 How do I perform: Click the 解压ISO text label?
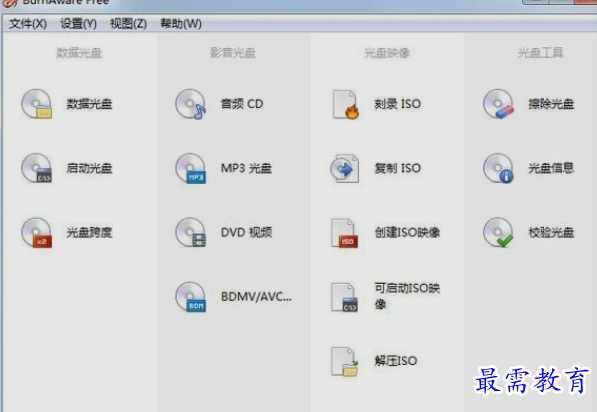[396, 361]
